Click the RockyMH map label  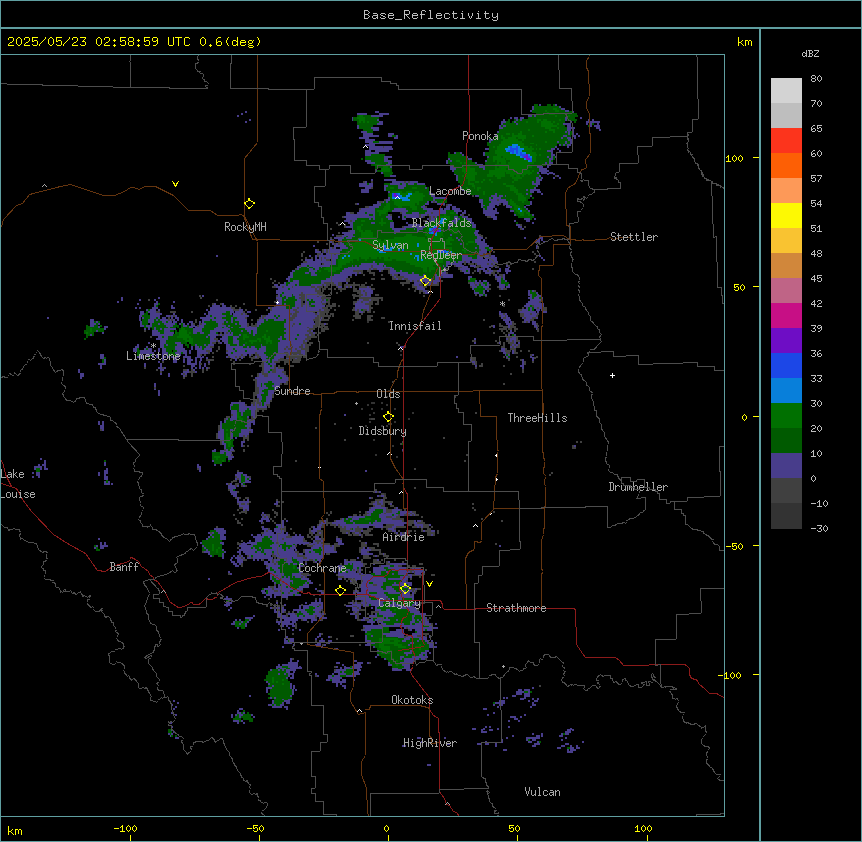(x=245, y=227)
